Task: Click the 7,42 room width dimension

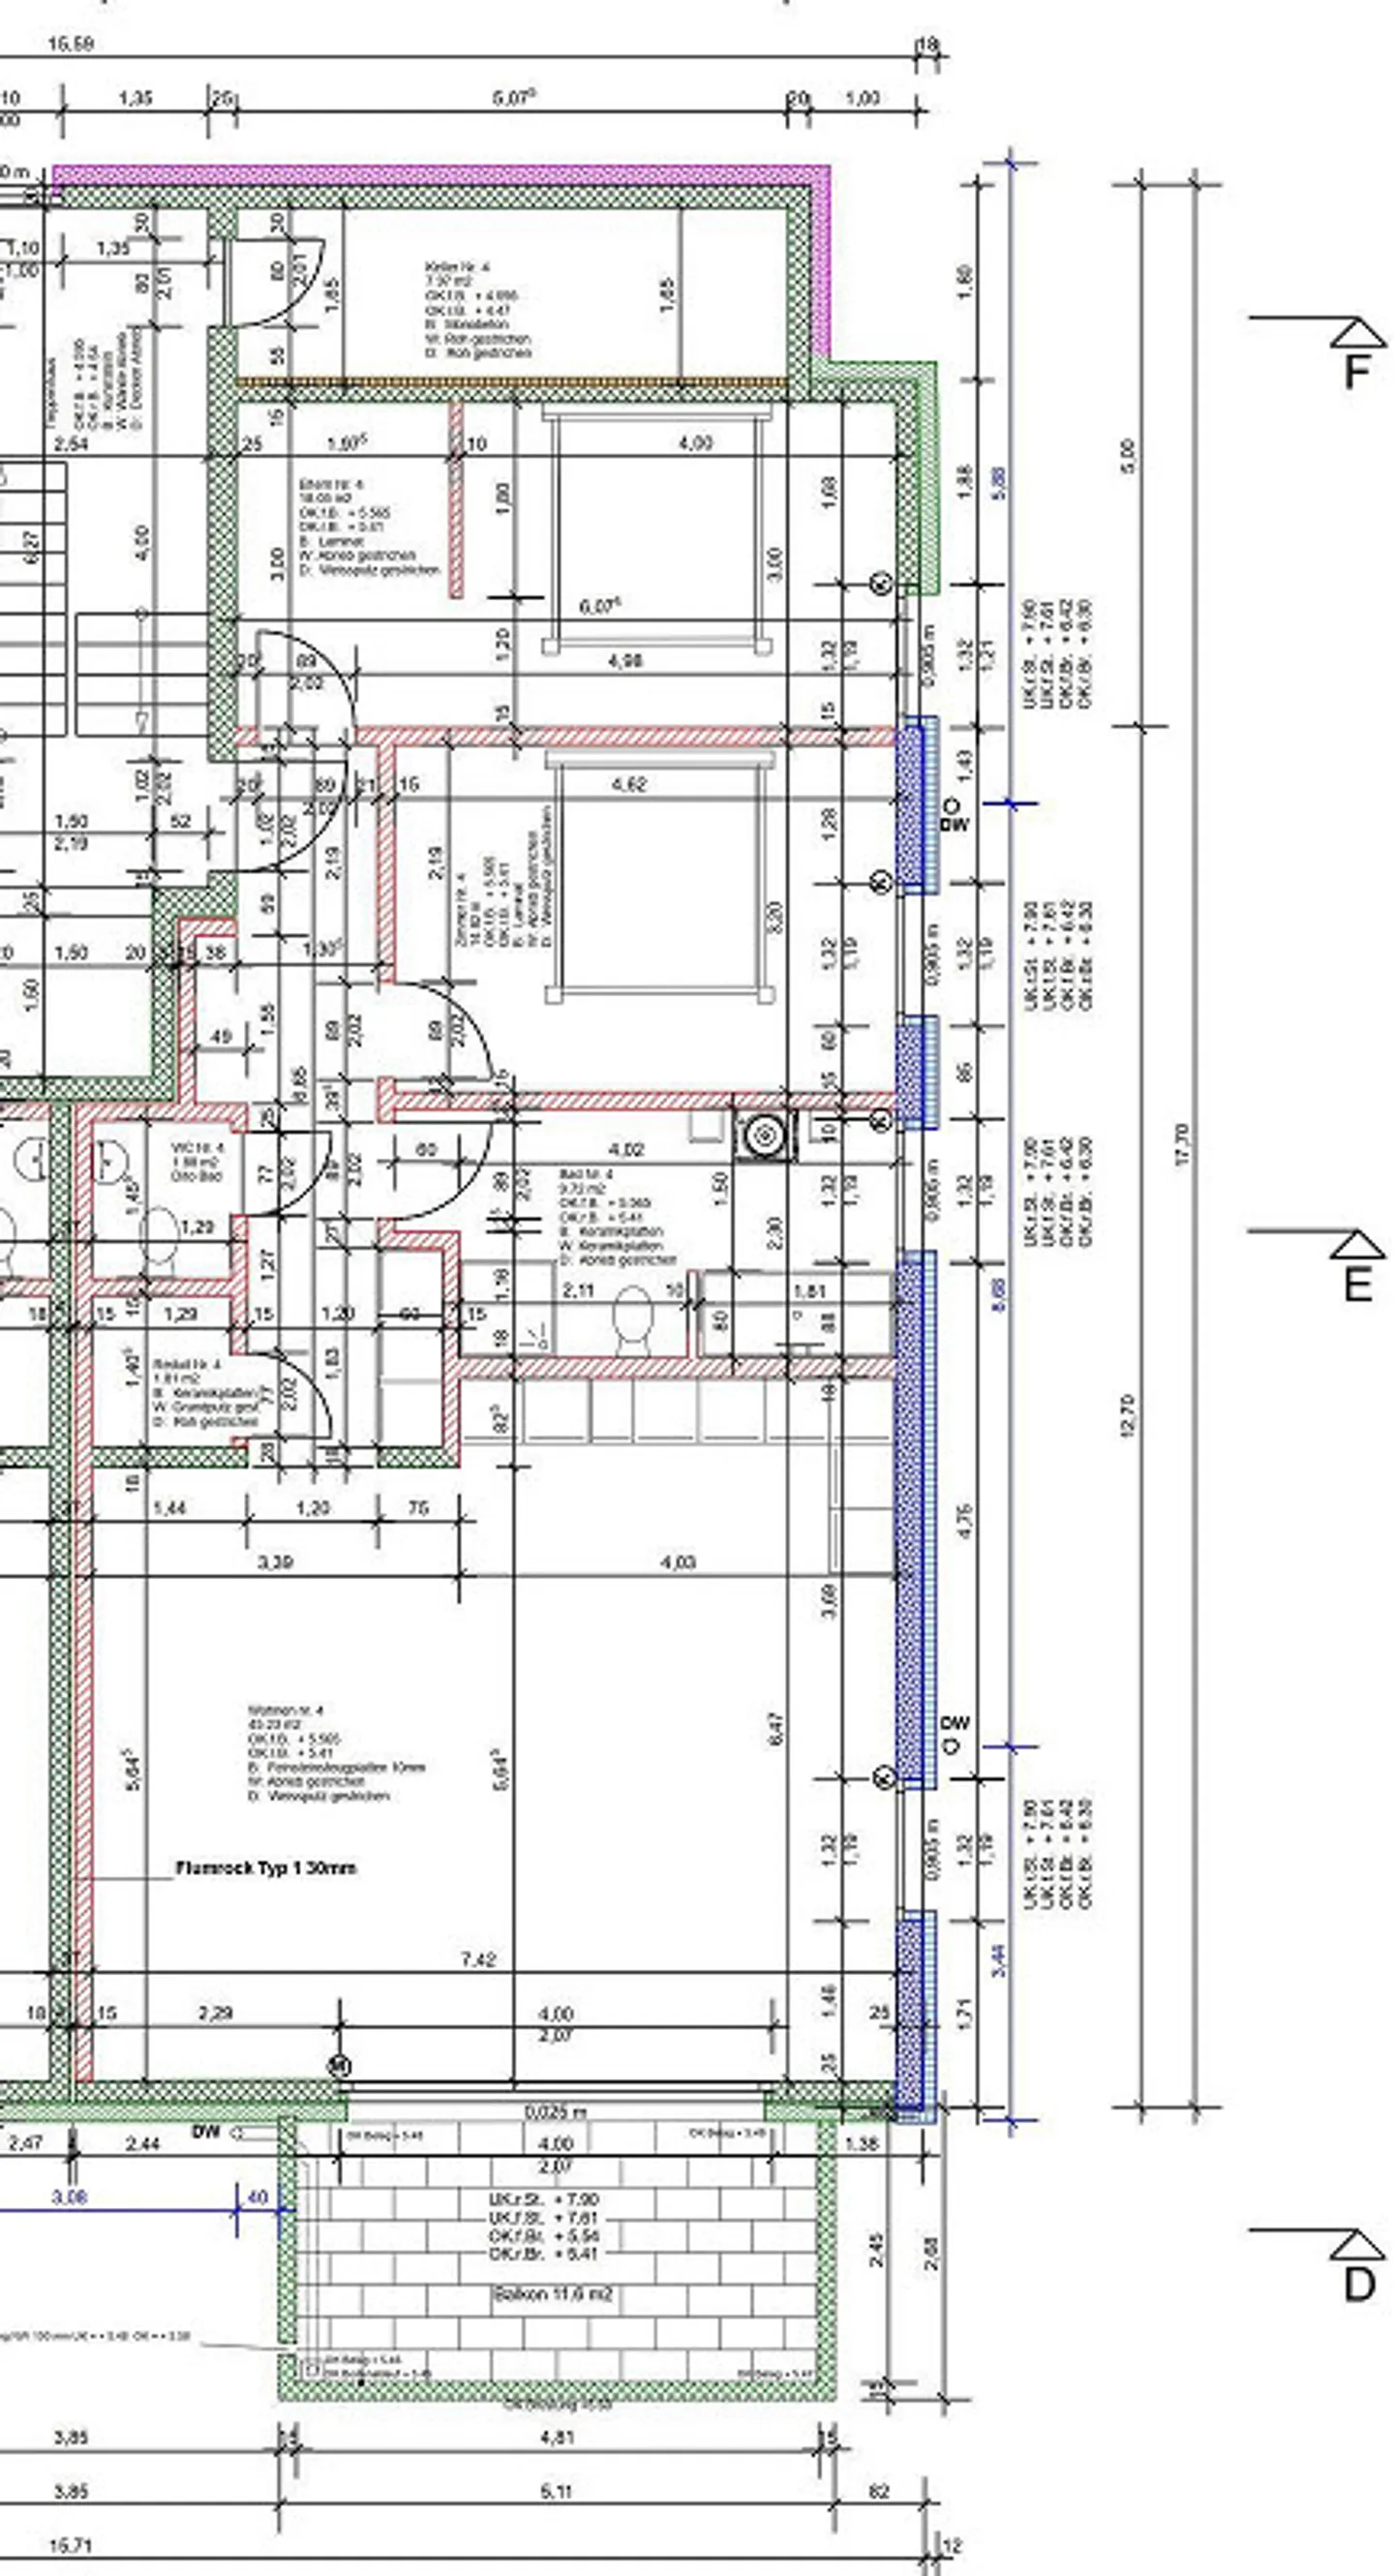Action: click(478, 1959)
